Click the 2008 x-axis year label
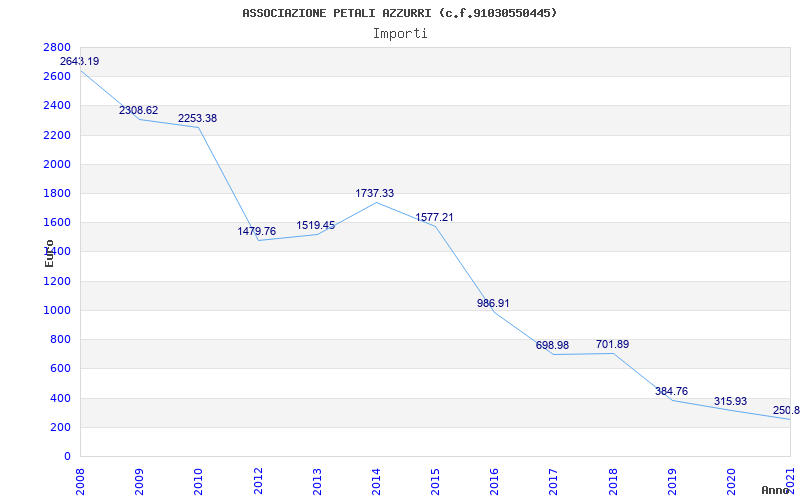The image size is (800, 500). coord(80,482)
